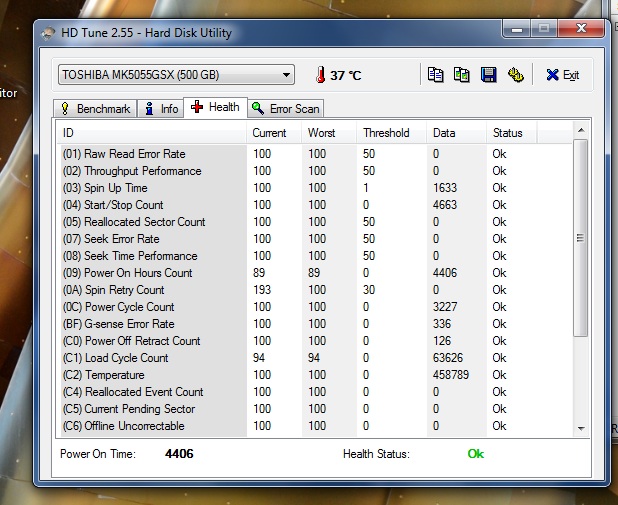Click the Threshold column header

point(392,133)
